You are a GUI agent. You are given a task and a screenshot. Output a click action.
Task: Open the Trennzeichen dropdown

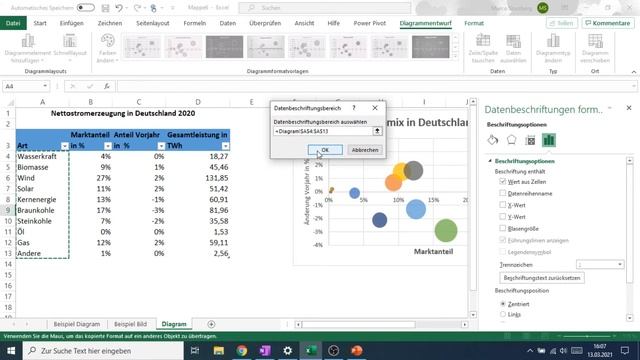620,264
